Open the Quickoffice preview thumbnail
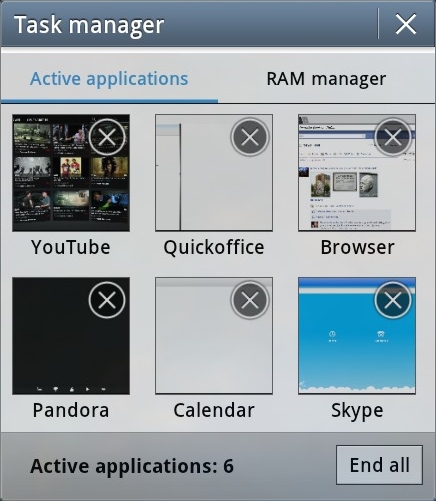Screen dimensions: 436x501 [214, 173]
